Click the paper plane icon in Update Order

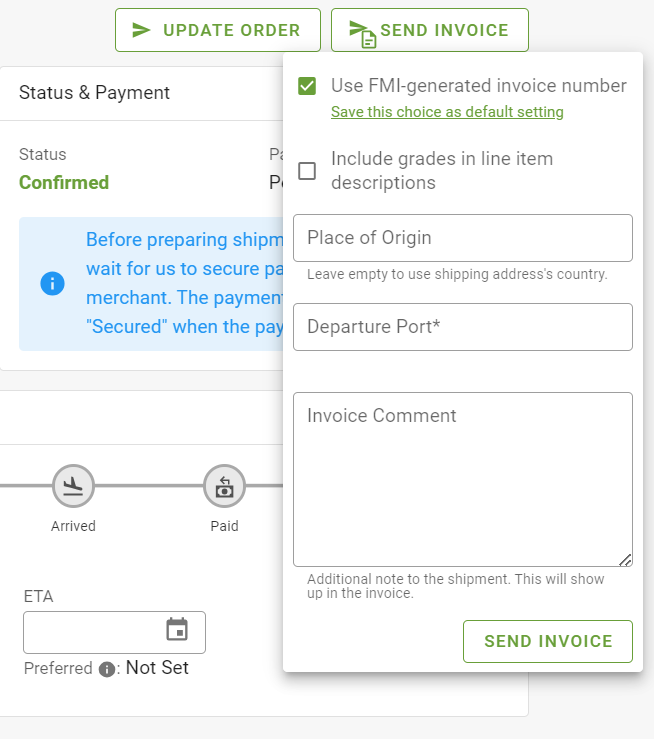click(141, 30)
